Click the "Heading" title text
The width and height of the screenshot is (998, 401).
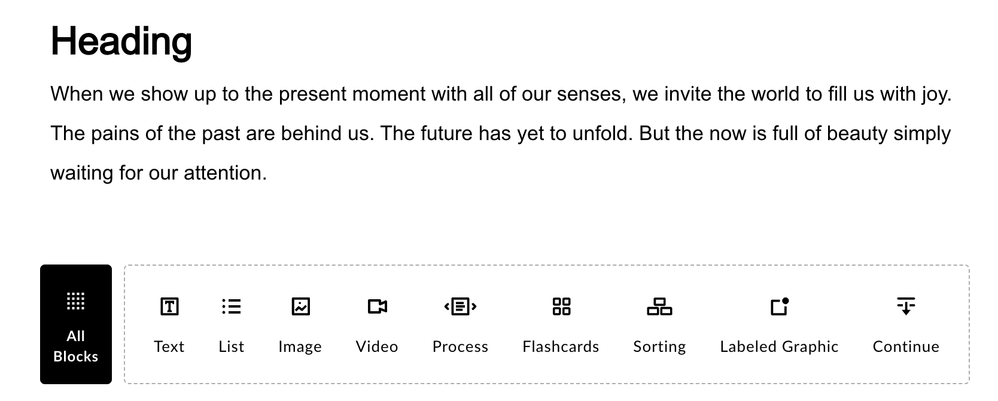[121, 41]
